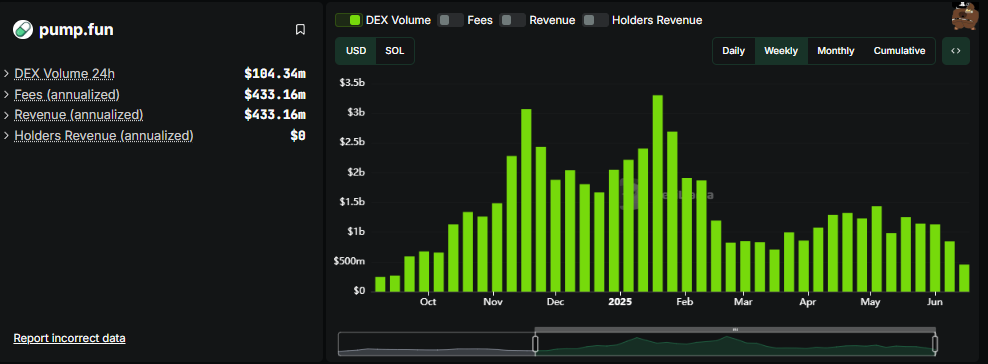Click the left range slider handle
This screenshot has width=988, height=364.
(x=535, y=344)
